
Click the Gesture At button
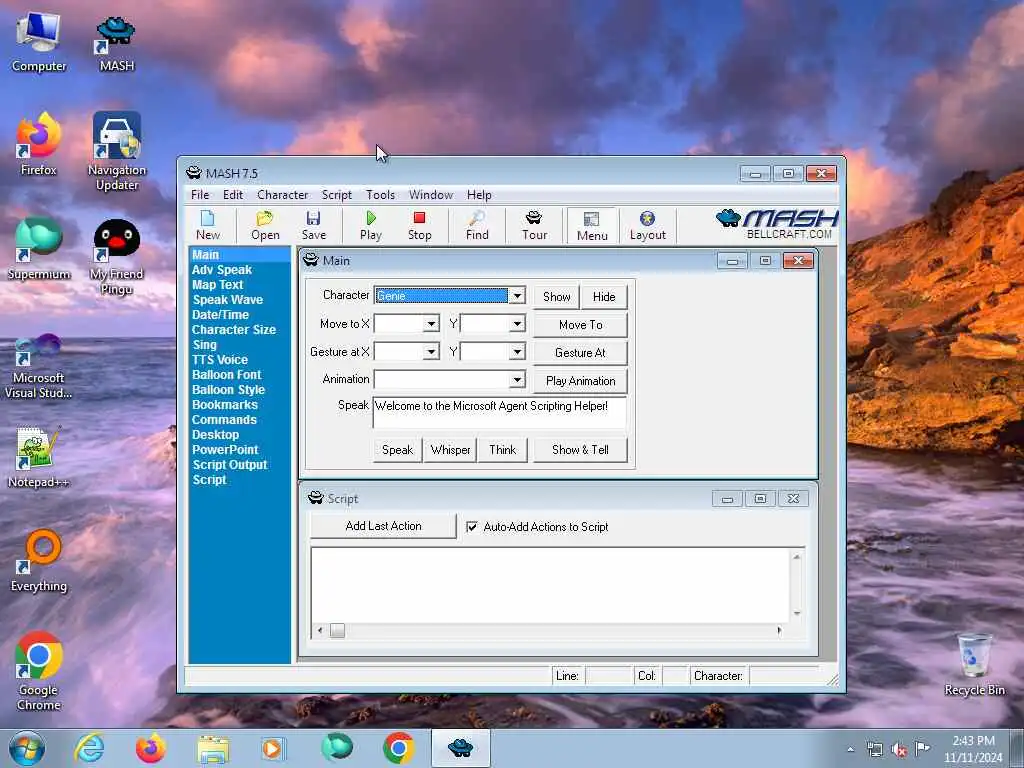click(x=581, y=353)
